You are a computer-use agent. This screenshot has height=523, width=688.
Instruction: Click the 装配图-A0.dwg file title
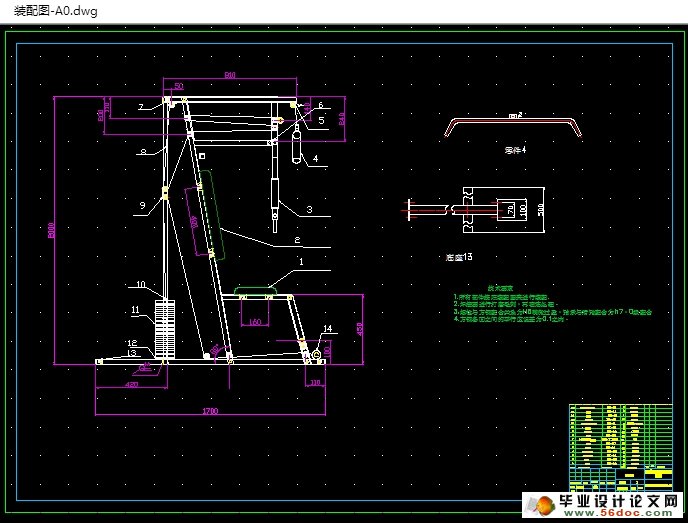pos(56,12)
